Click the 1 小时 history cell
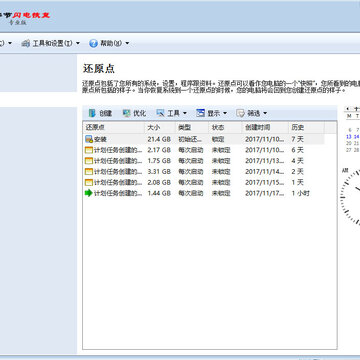 click(x=300, y=193)
